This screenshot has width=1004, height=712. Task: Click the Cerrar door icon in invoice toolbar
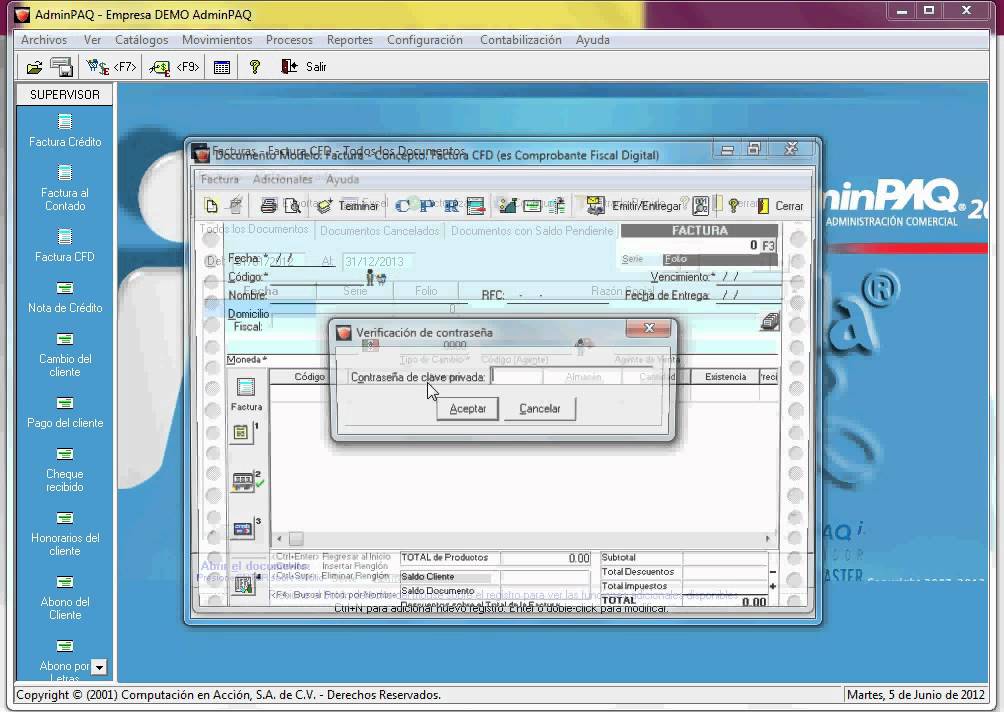(x=780, y=206)
